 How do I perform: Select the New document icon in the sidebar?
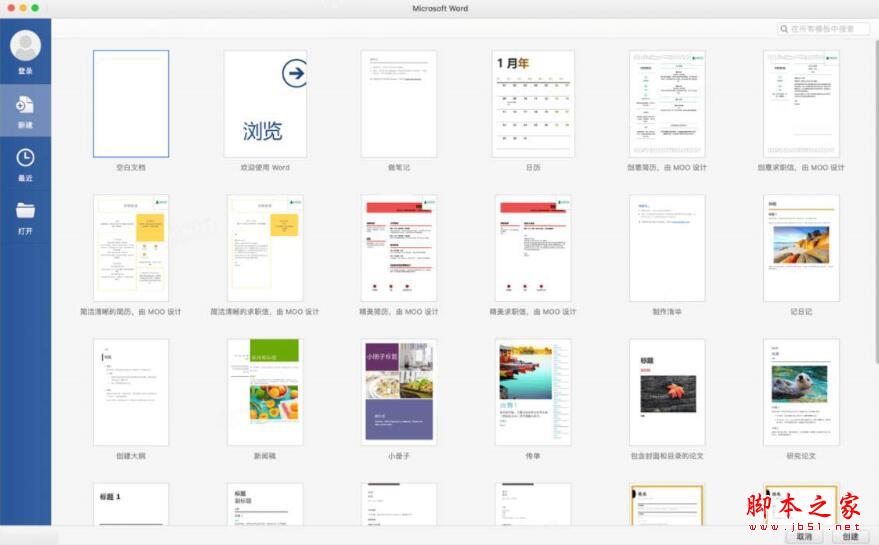click(x=25, y=104)
